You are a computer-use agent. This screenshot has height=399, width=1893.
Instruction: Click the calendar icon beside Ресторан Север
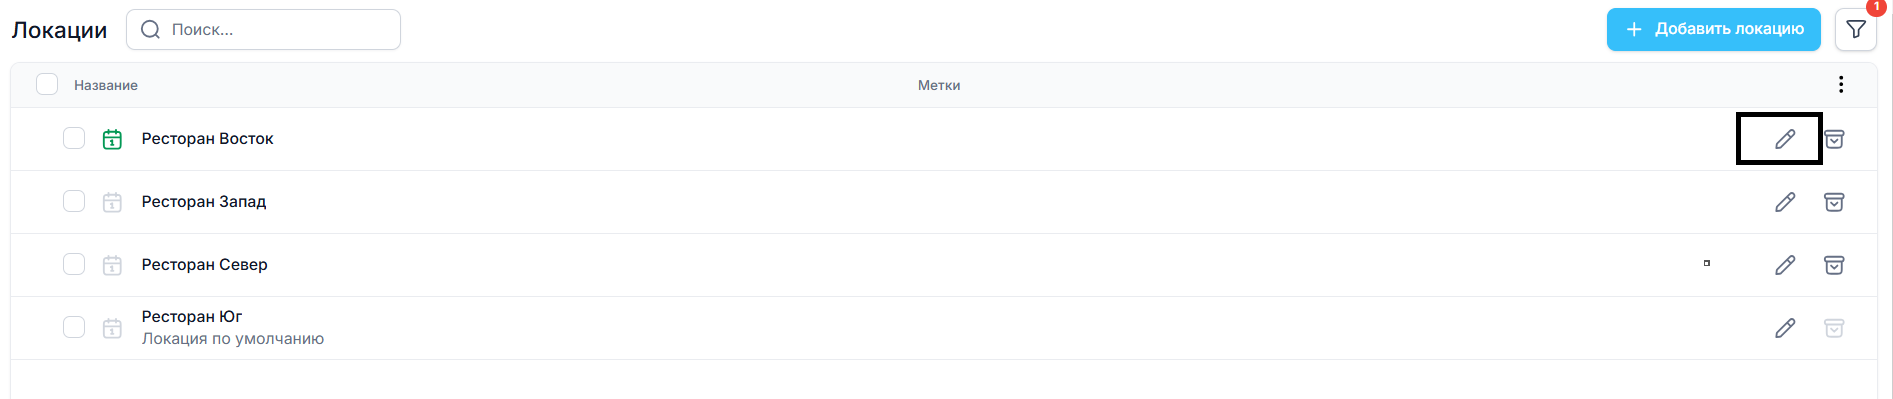(112, 265)
